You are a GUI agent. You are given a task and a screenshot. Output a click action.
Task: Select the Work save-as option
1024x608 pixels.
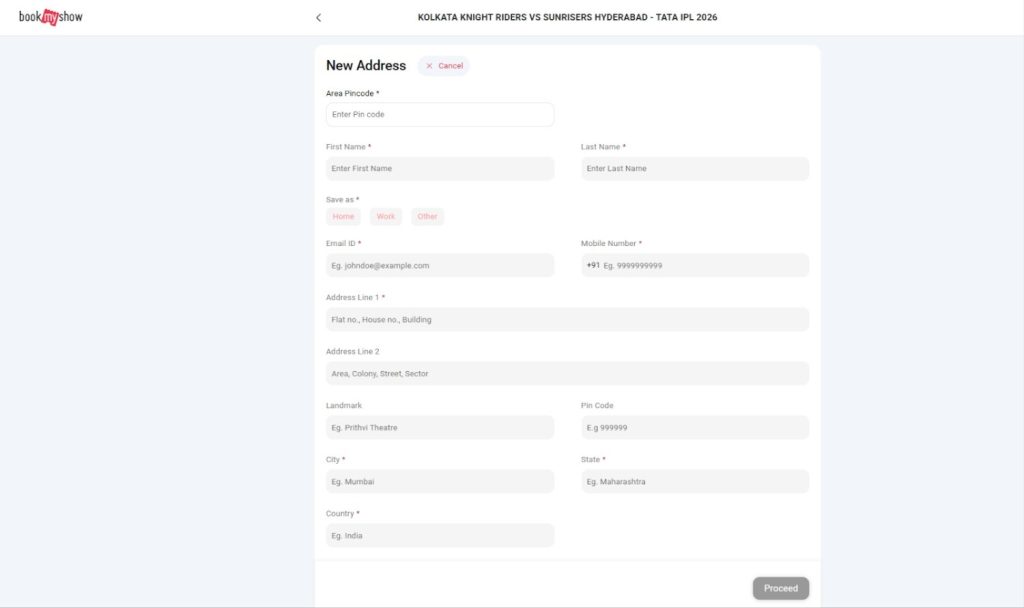385,216
